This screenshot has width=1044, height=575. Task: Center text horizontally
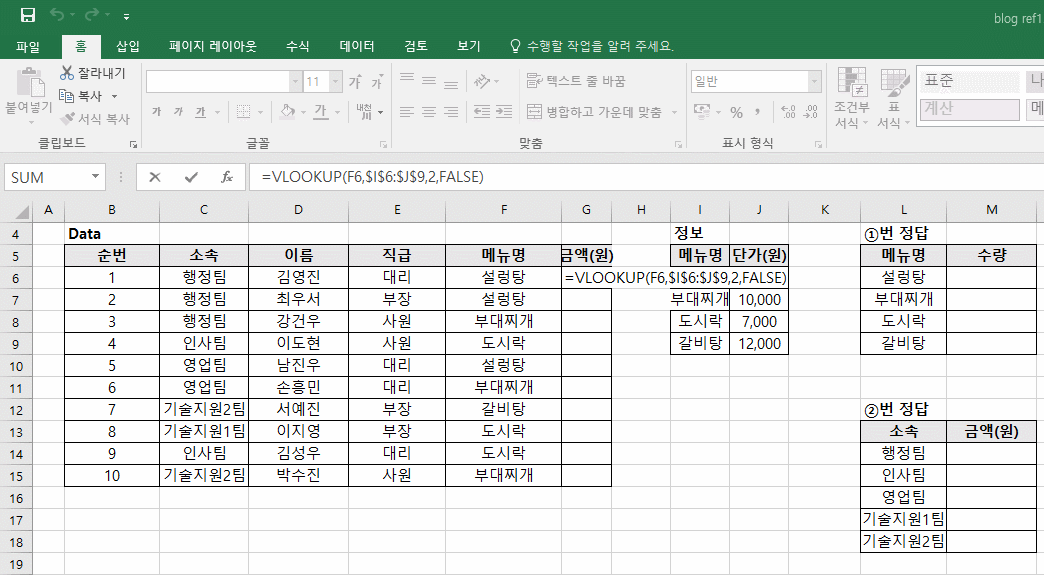429,111
